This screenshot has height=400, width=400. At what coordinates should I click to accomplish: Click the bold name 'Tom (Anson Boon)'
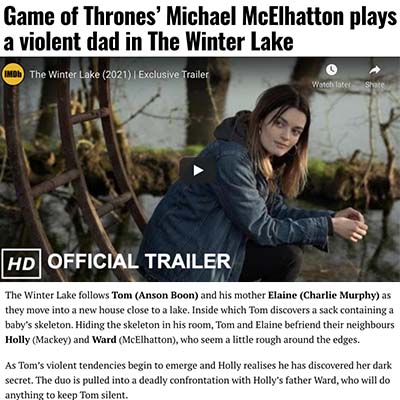[155, 295]
